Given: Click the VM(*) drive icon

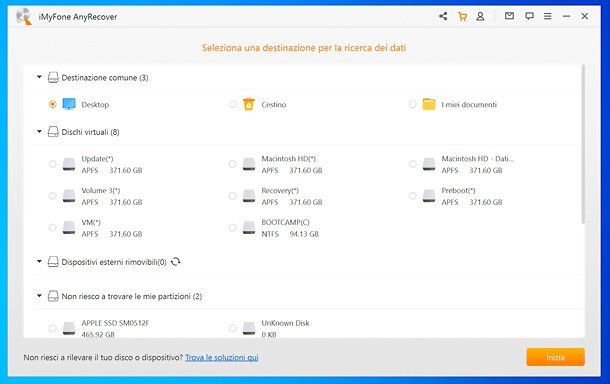Looking at the screenshot, I should pyautogui.click(x=69, y=228).
